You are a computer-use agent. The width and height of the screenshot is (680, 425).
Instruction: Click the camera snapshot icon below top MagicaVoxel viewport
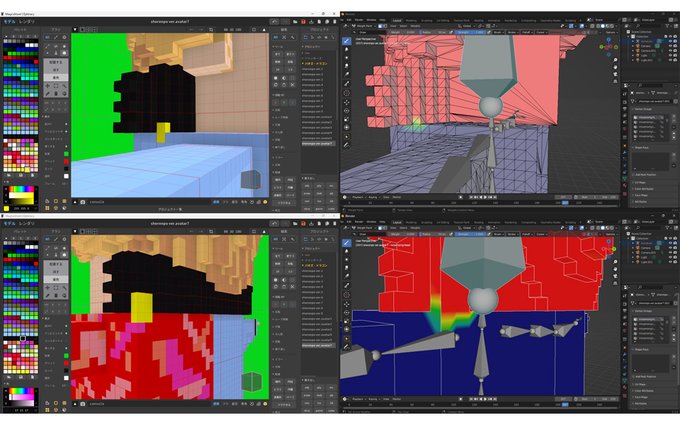82,202
